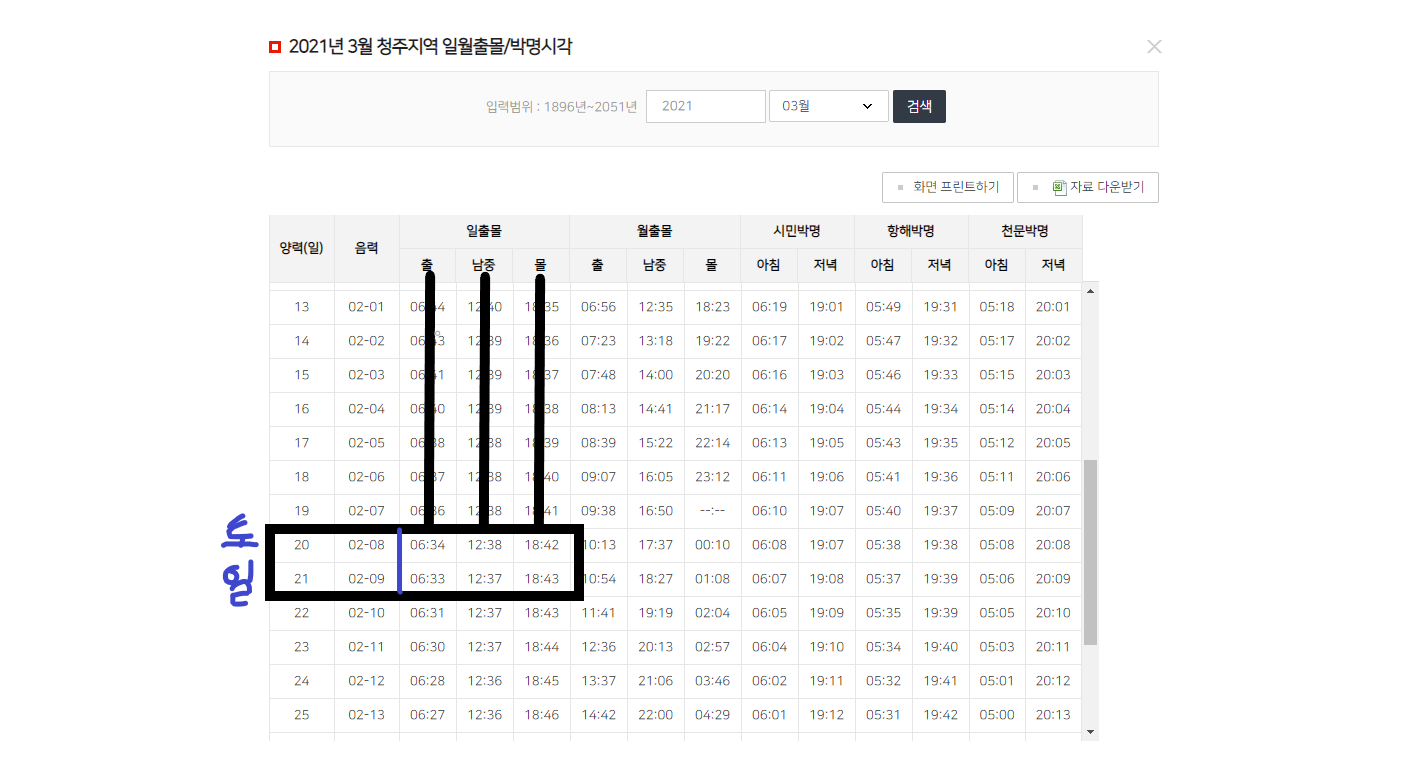
Task: Click the 아침 subheader under 시민박명
Action: pos(769,265)
